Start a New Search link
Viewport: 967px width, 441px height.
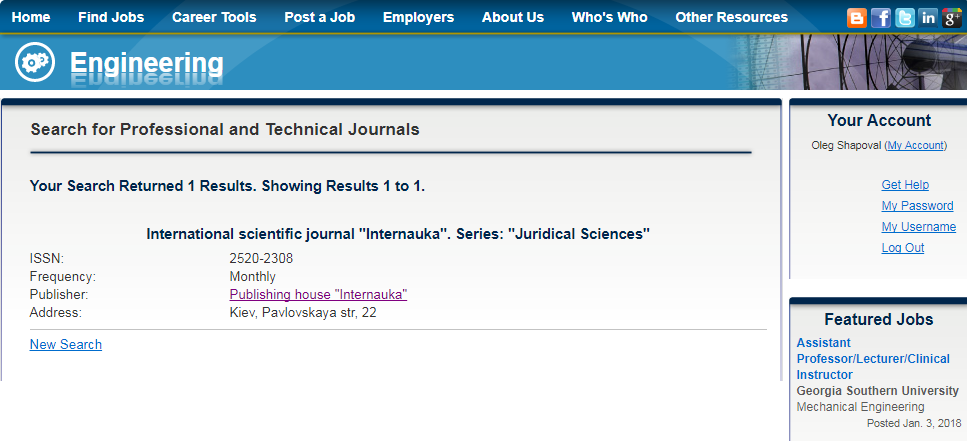[65, 344]
